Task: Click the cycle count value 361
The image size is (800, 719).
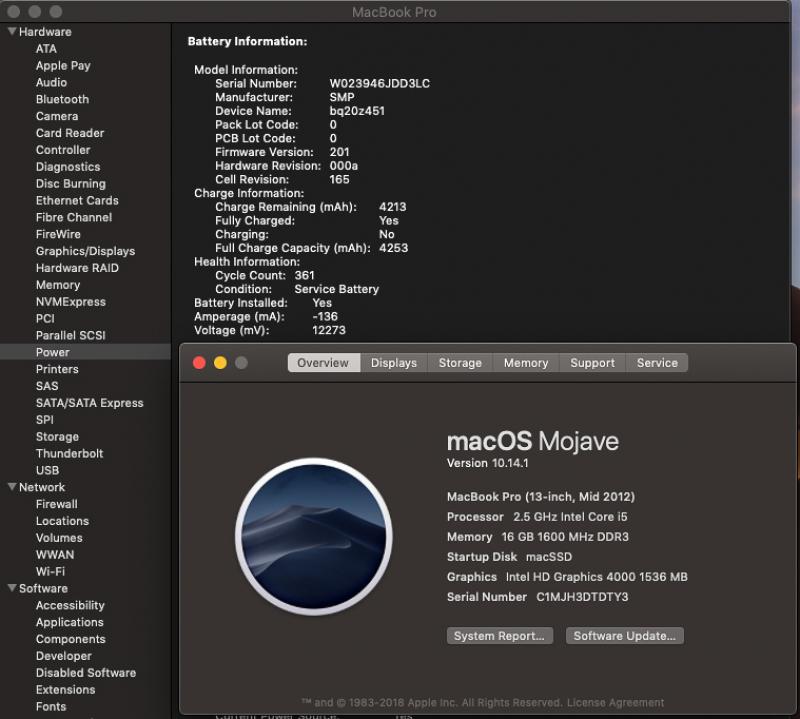Action: pyautogui.click(x=305, y=275)
